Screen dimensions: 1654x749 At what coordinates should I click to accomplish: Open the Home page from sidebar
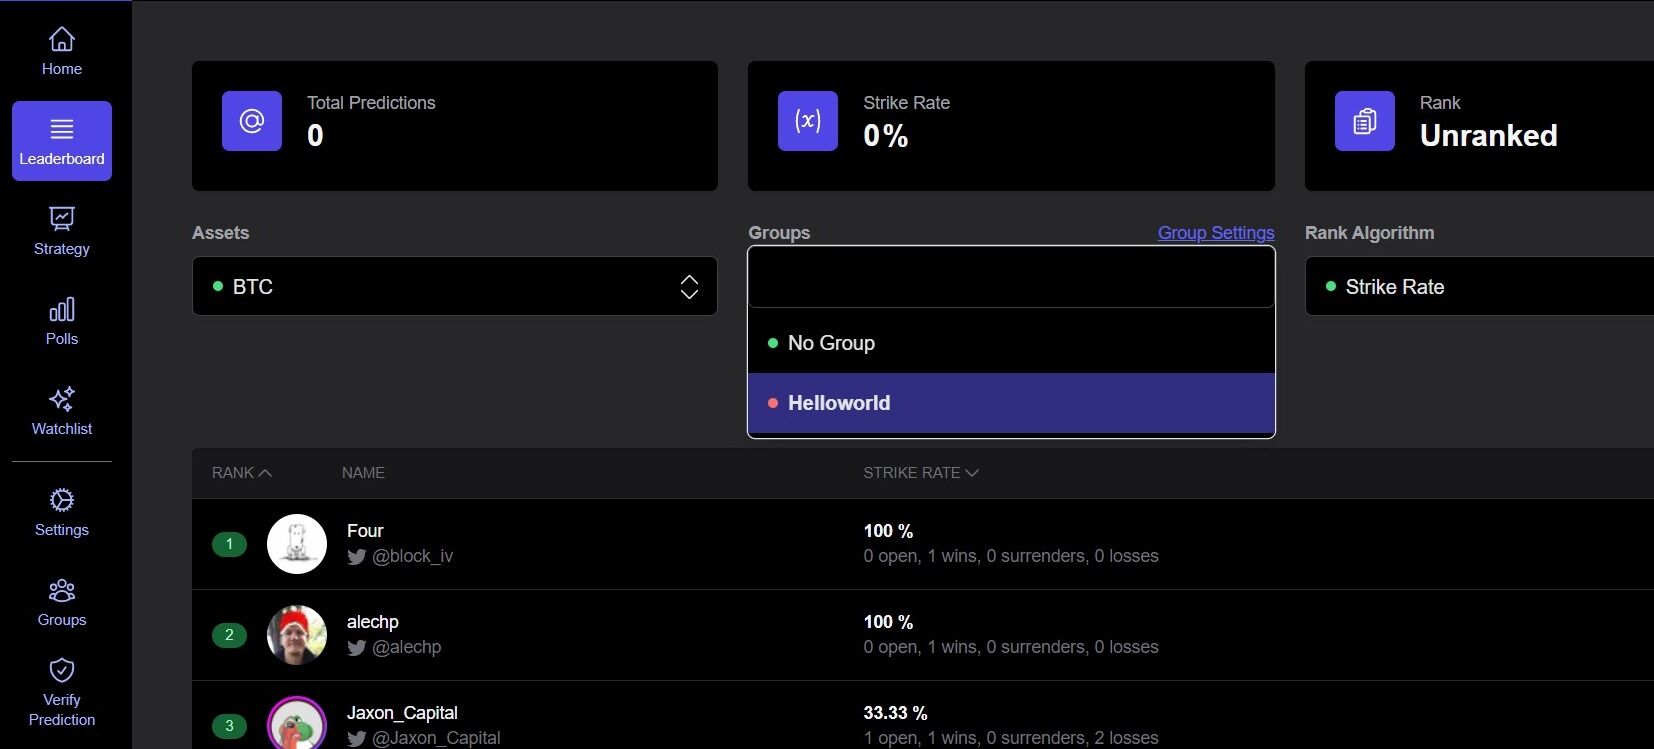click(x=62, y=51)
